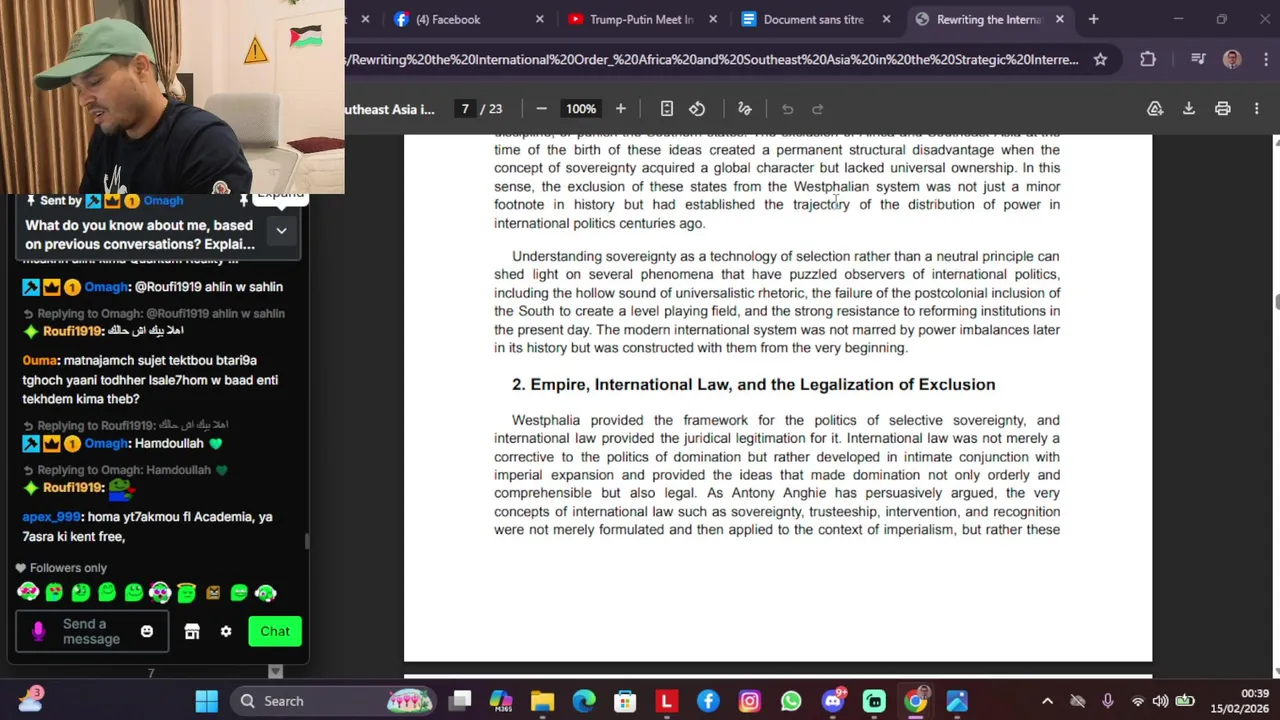Open Chrome media controls icon

[x=1198, y=59]
